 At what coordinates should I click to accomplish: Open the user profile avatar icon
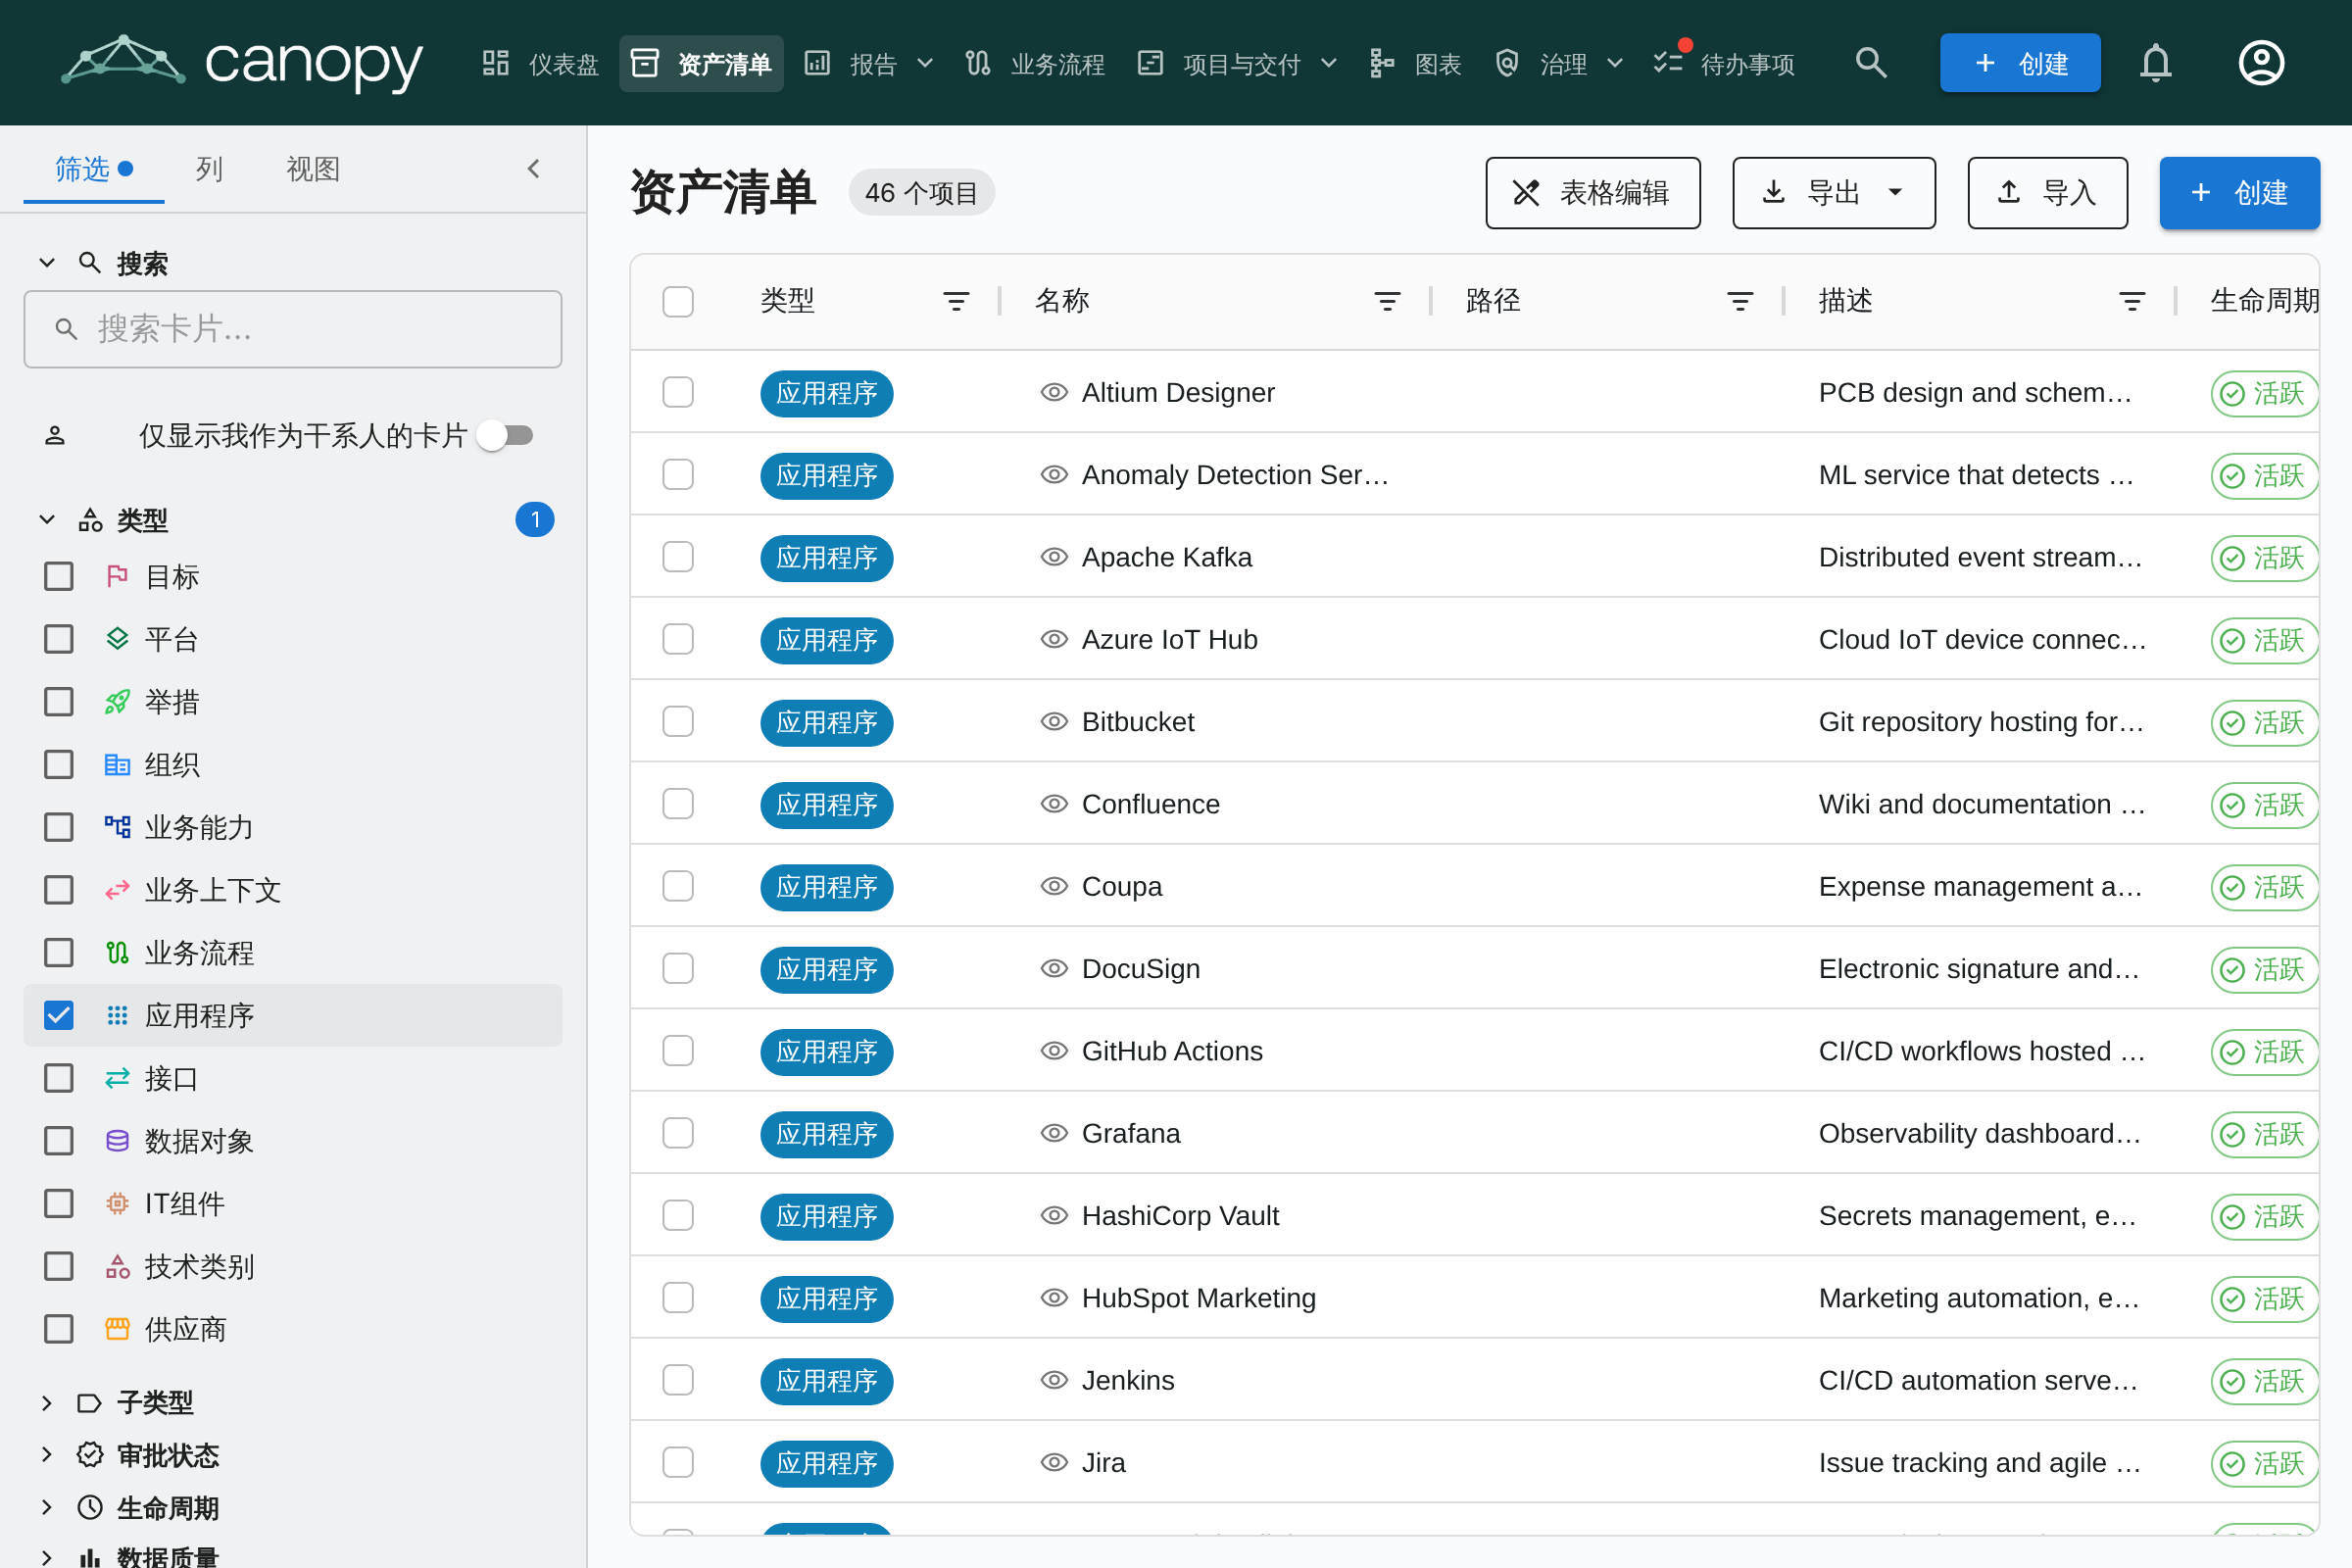2260,63
